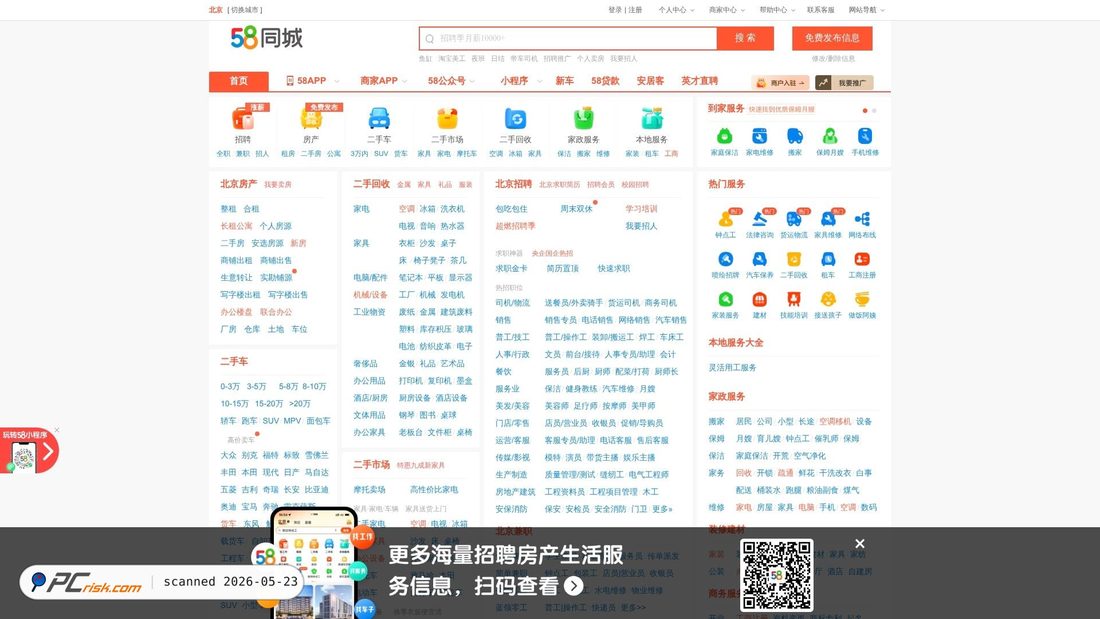The image size is (1100, 619).
Task: Close the QR code banner with X
Action: click(860, 544)
